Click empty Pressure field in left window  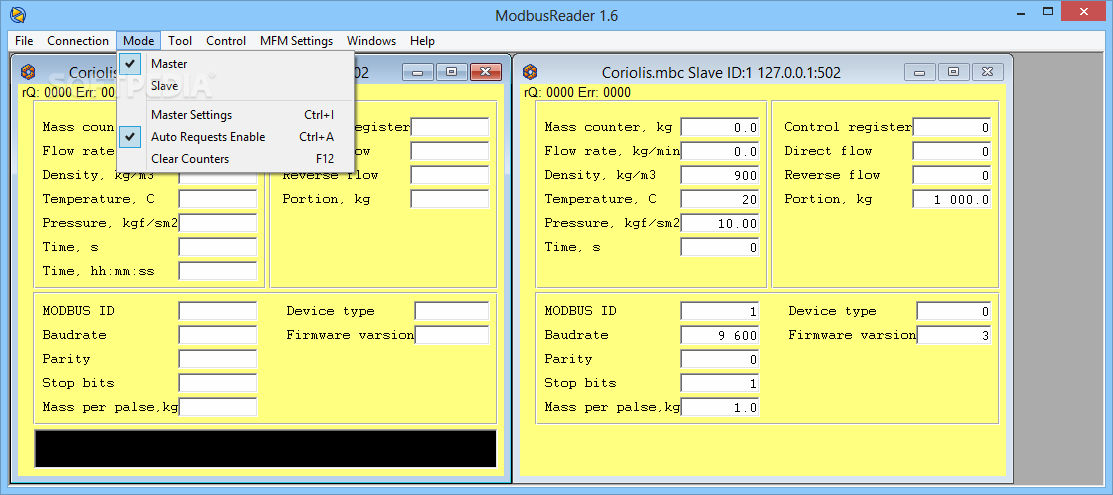click(x=218, y=224)
